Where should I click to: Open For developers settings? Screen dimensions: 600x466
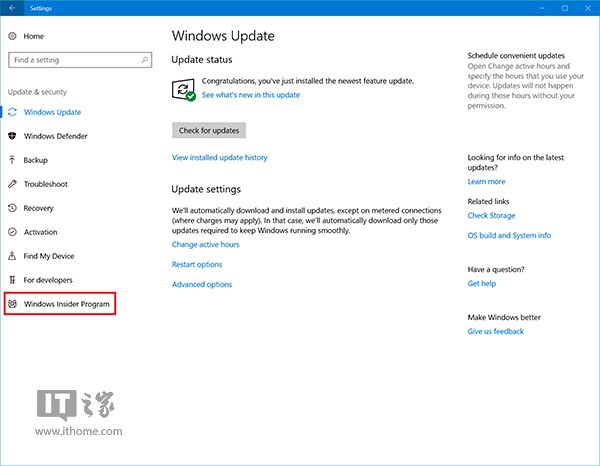pyautogui.click(x=48, y=280)
